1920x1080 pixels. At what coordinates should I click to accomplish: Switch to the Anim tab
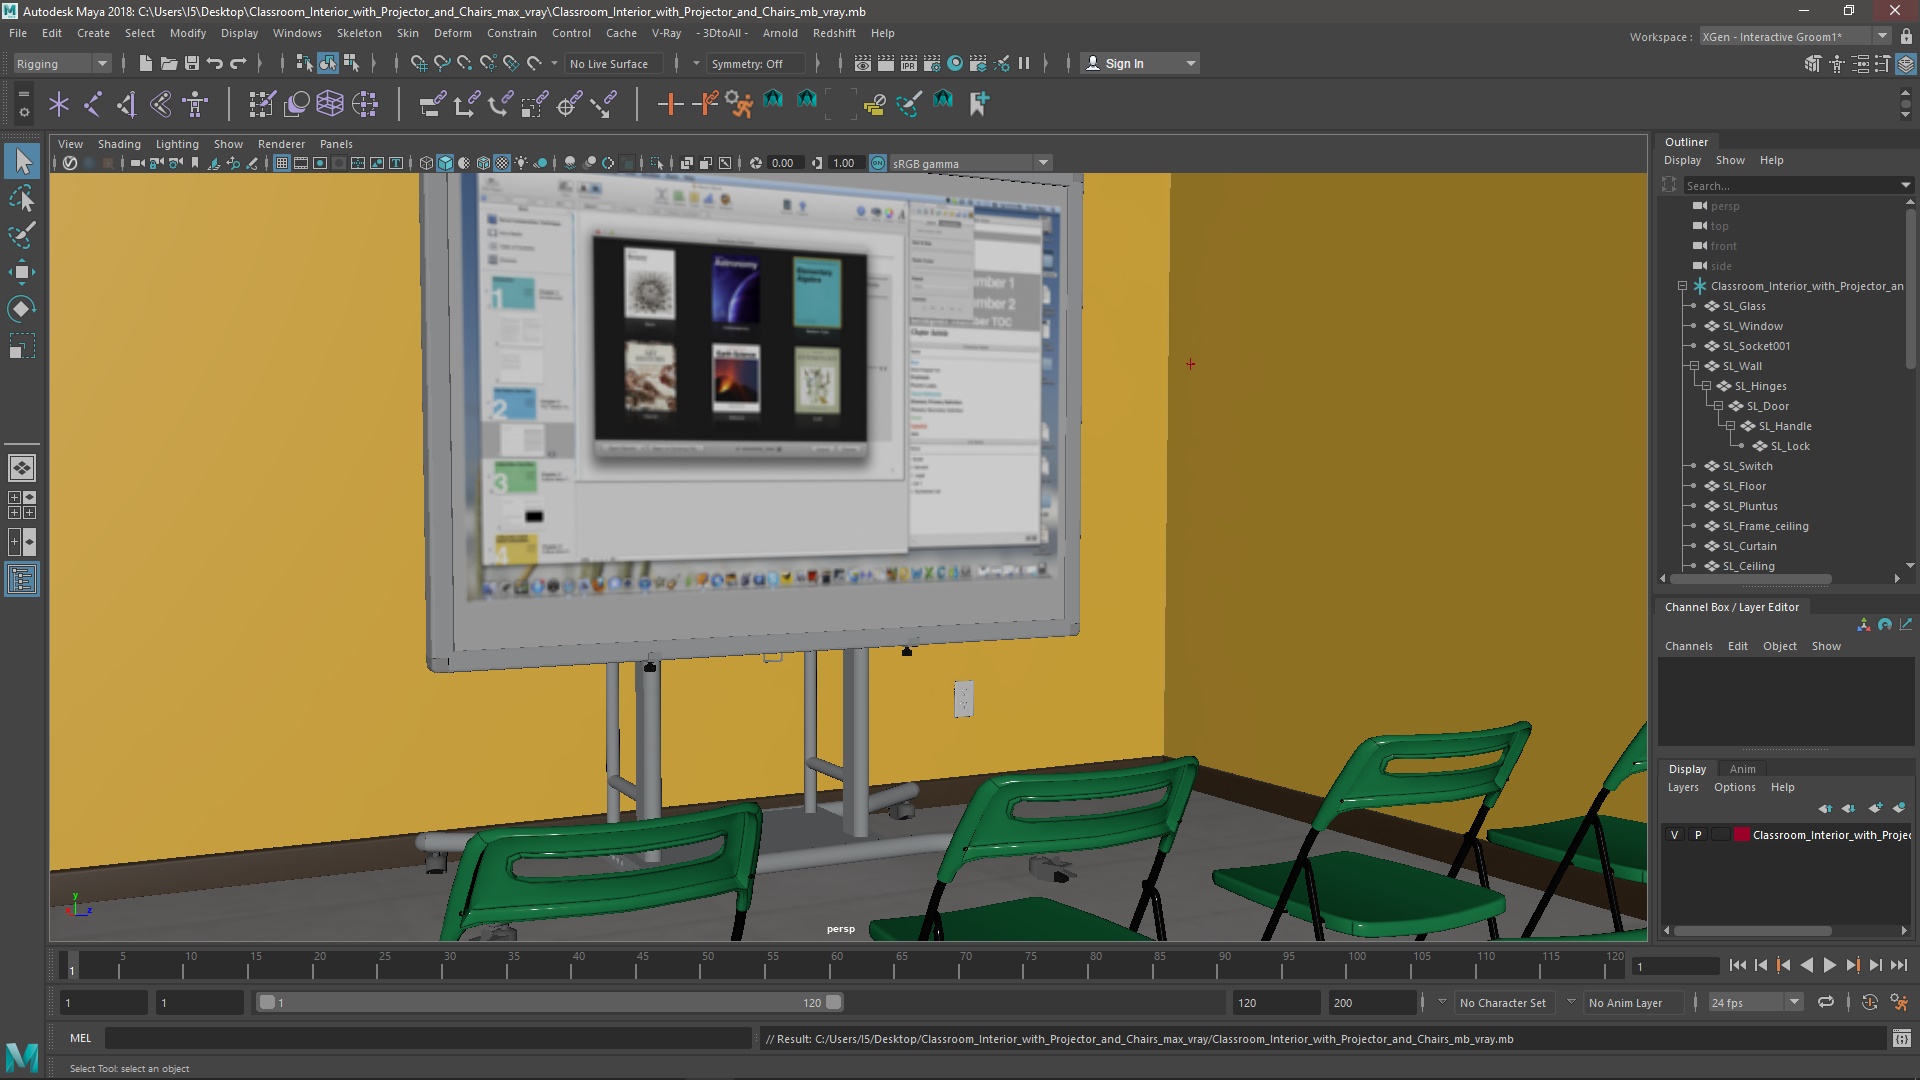1742,769
